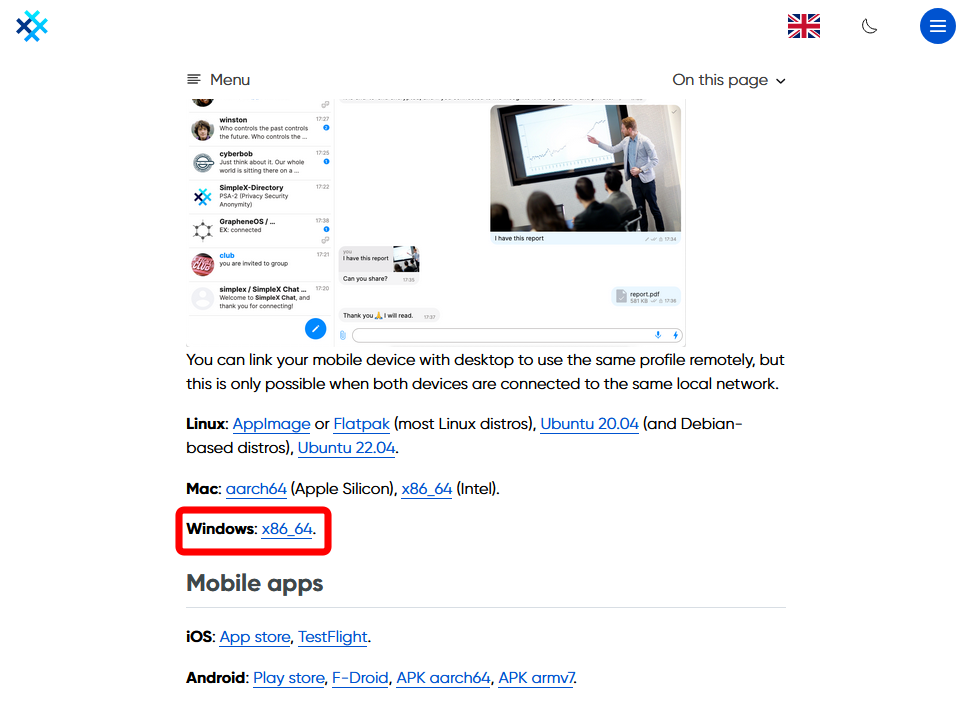Viewport: 972px width, 709px height.
Task: Click the microphone icon in message bar
Action: 658,335
